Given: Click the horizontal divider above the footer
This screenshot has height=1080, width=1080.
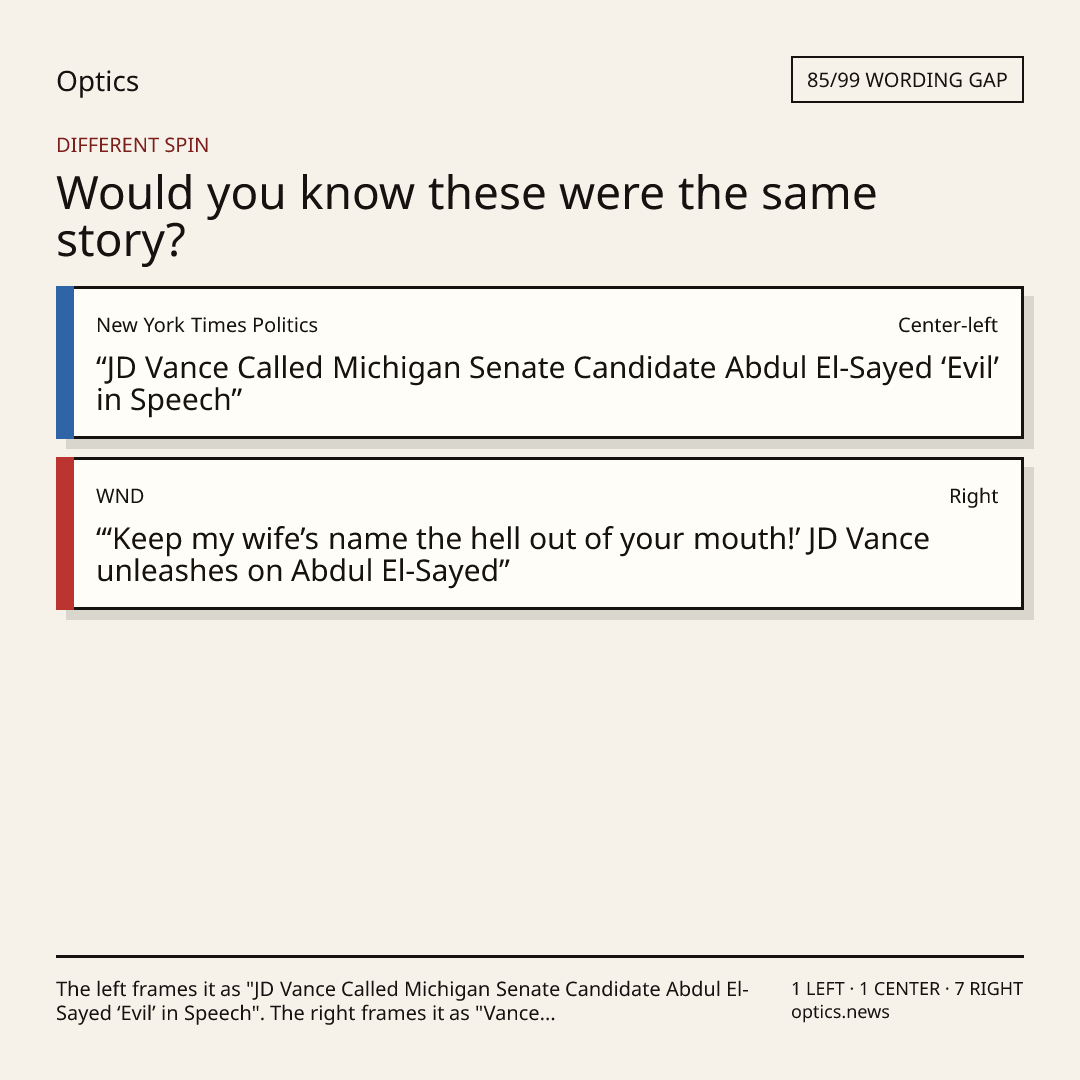Looking at the screenshot, I should coord(540,956).
